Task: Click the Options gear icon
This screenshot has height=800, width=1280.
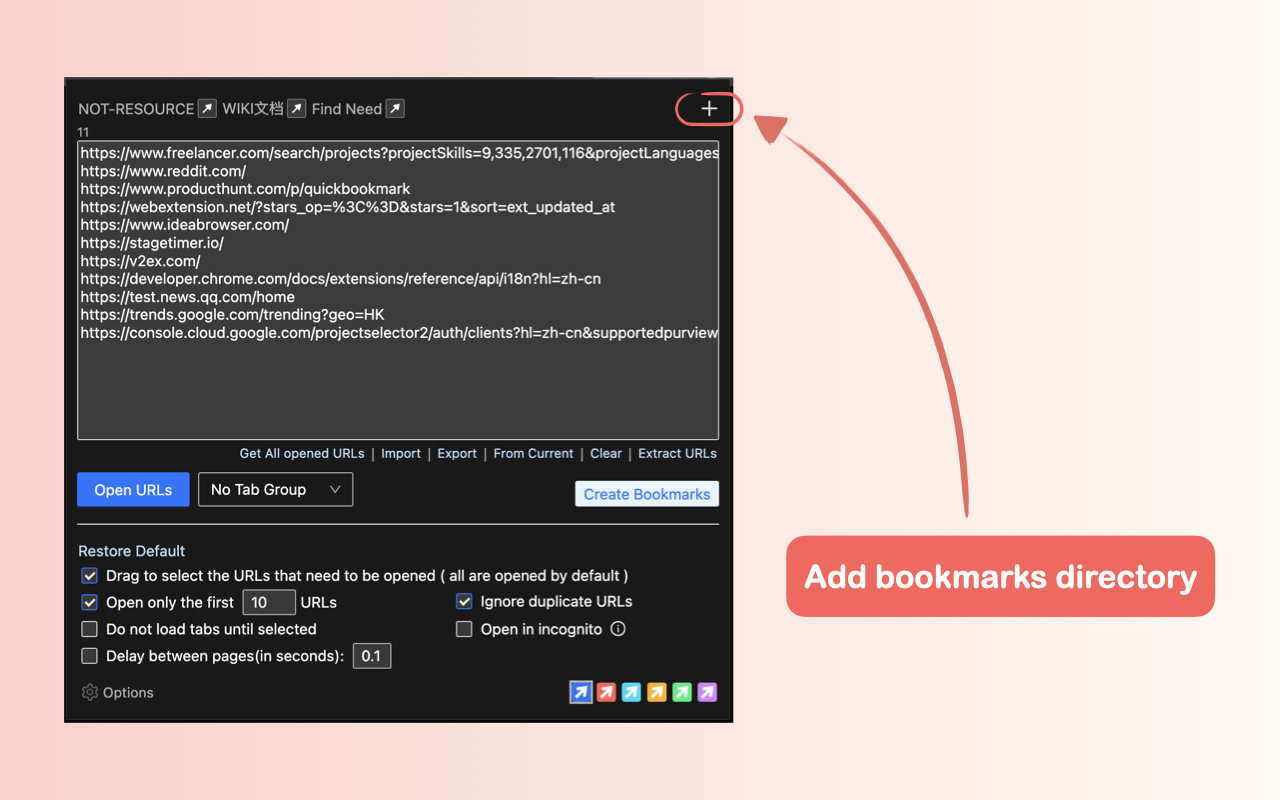Action: [90, 692]
